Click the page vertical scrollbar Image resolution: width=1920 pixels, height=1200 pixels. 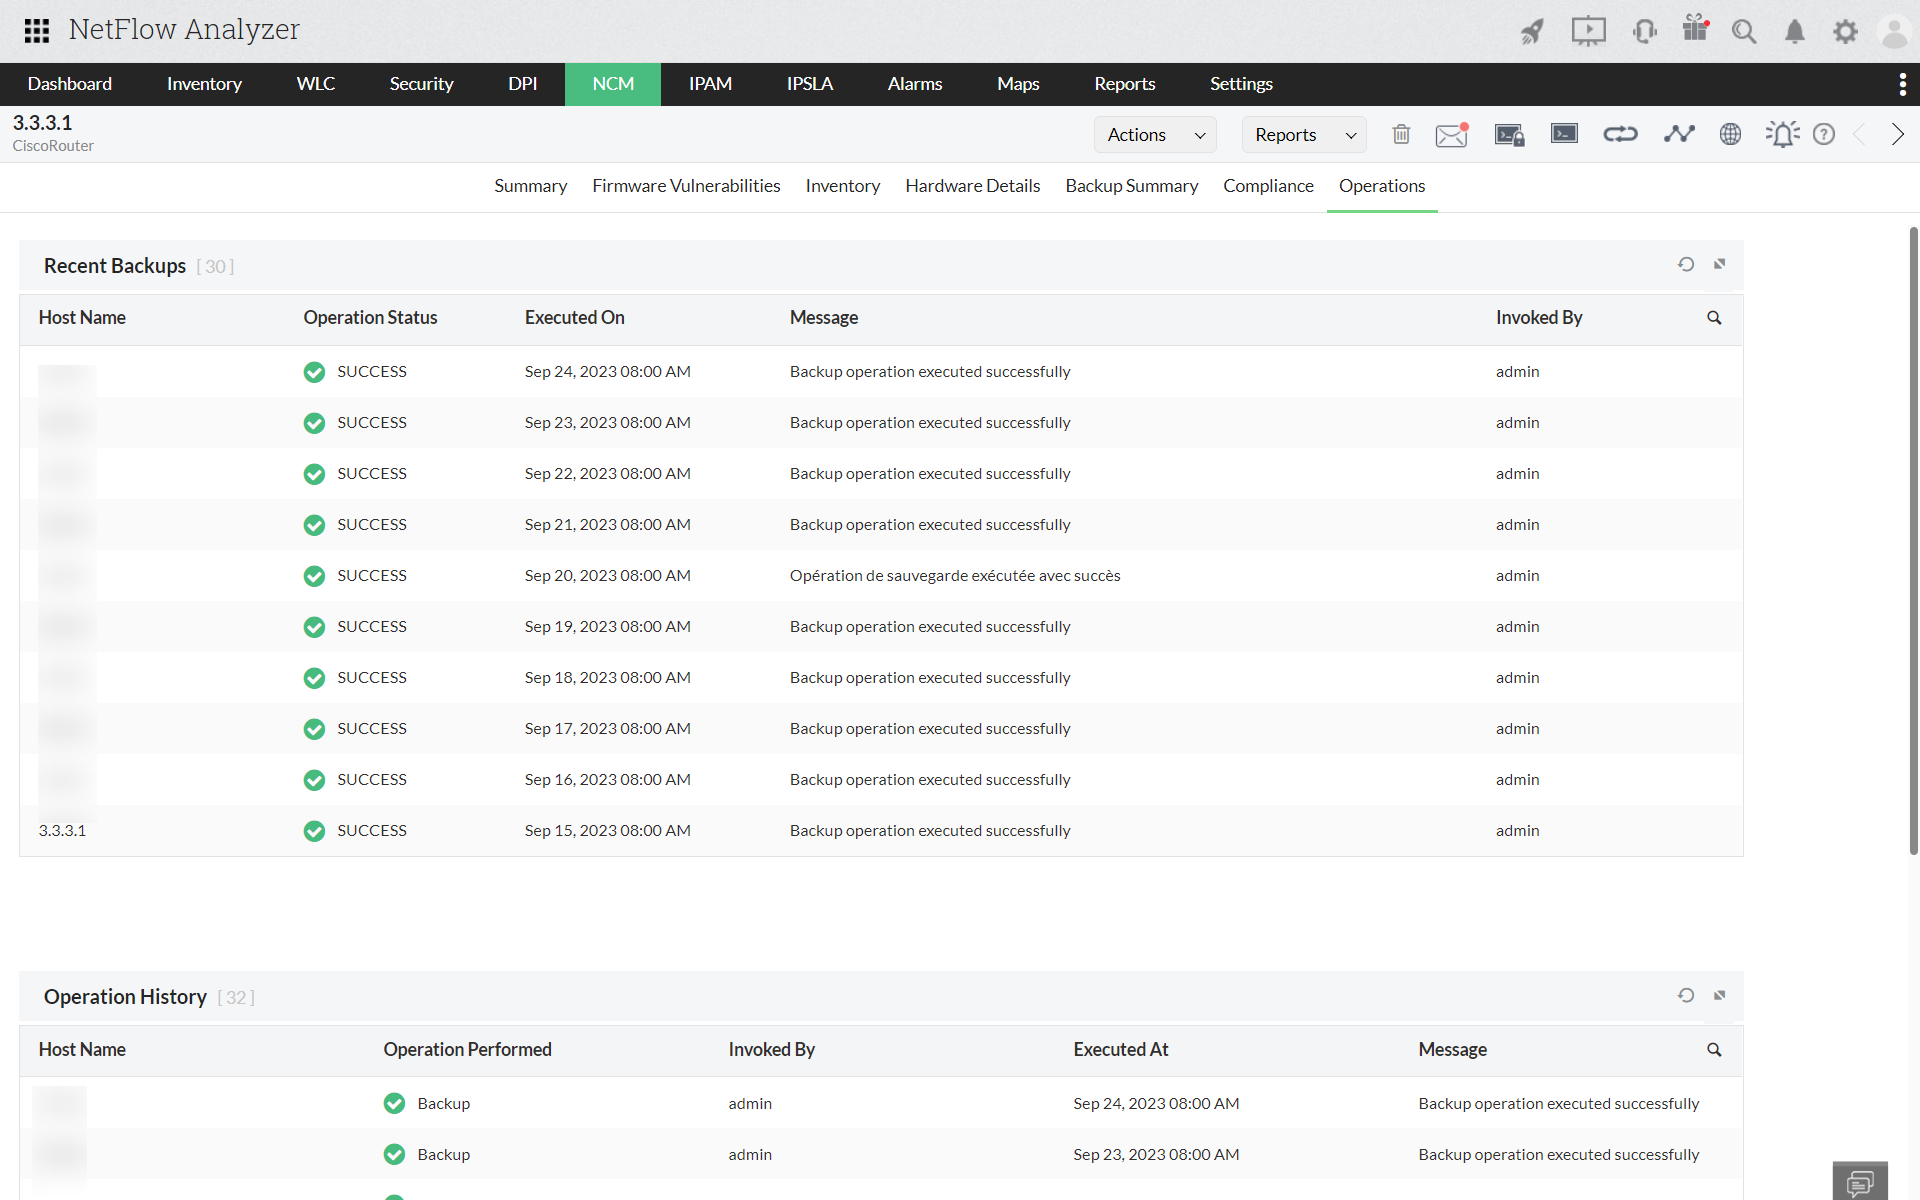click(x=1913, y=540)
